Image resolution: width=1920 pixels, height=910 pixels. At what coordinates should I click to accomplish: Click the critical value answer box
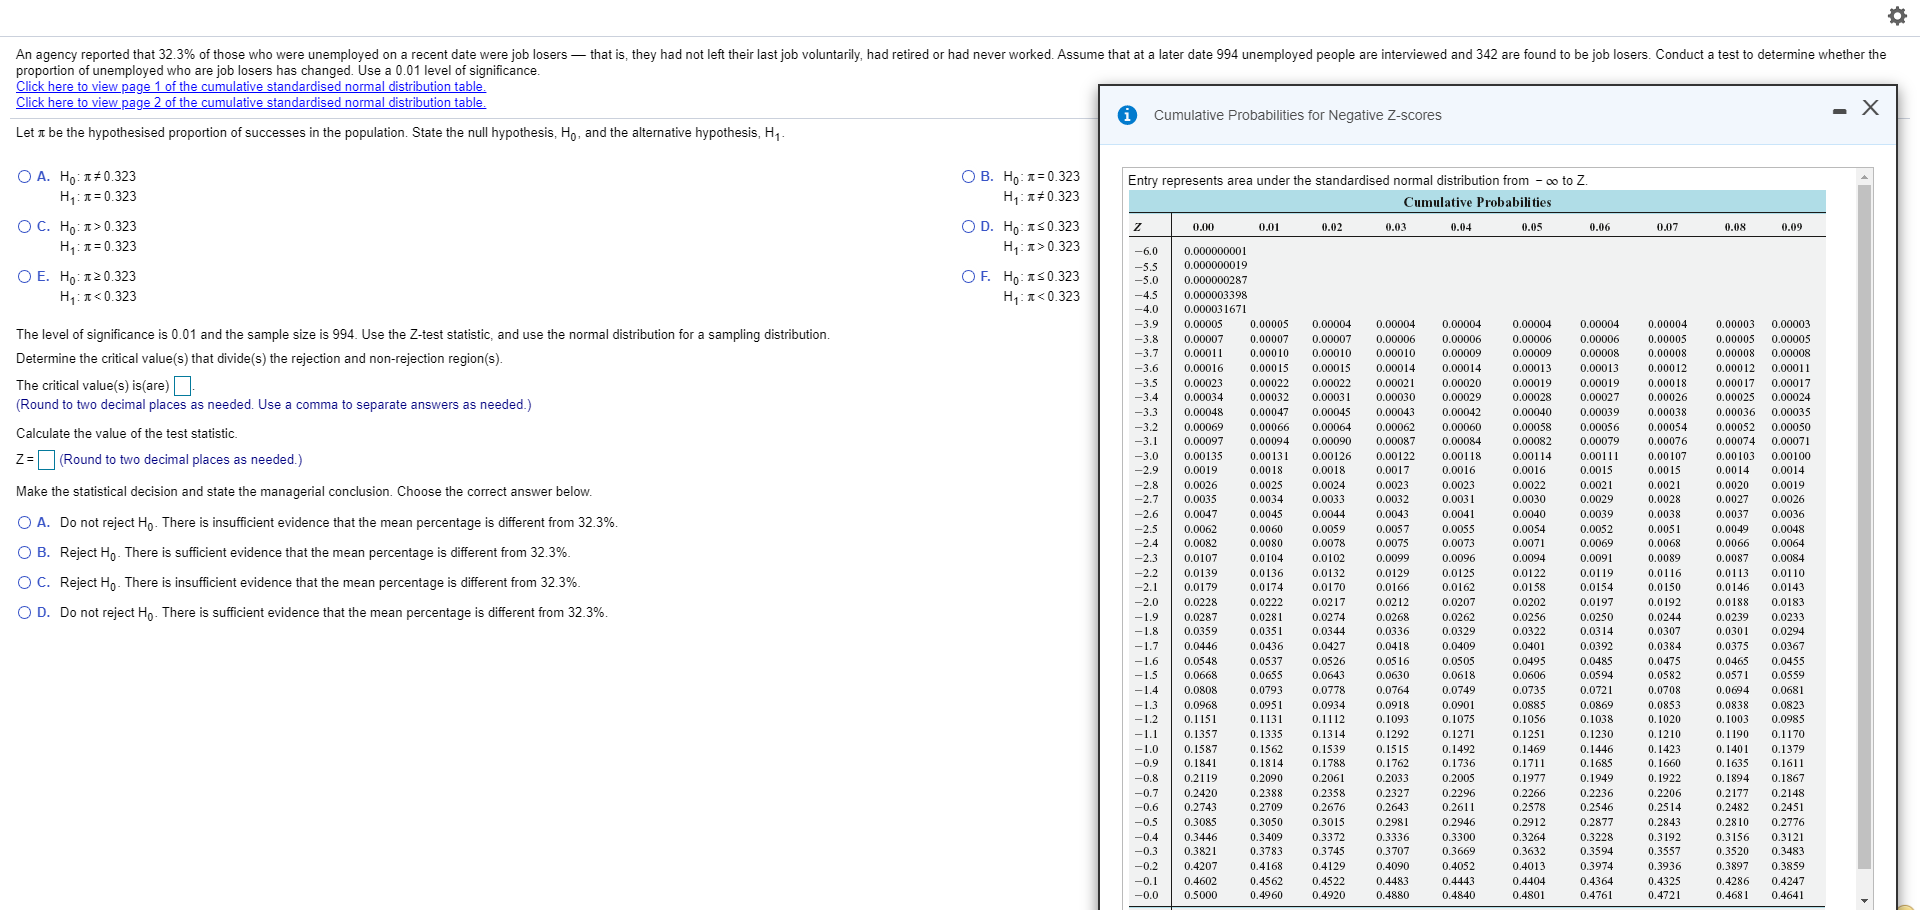pyautogui.click(x=181, y=385)
